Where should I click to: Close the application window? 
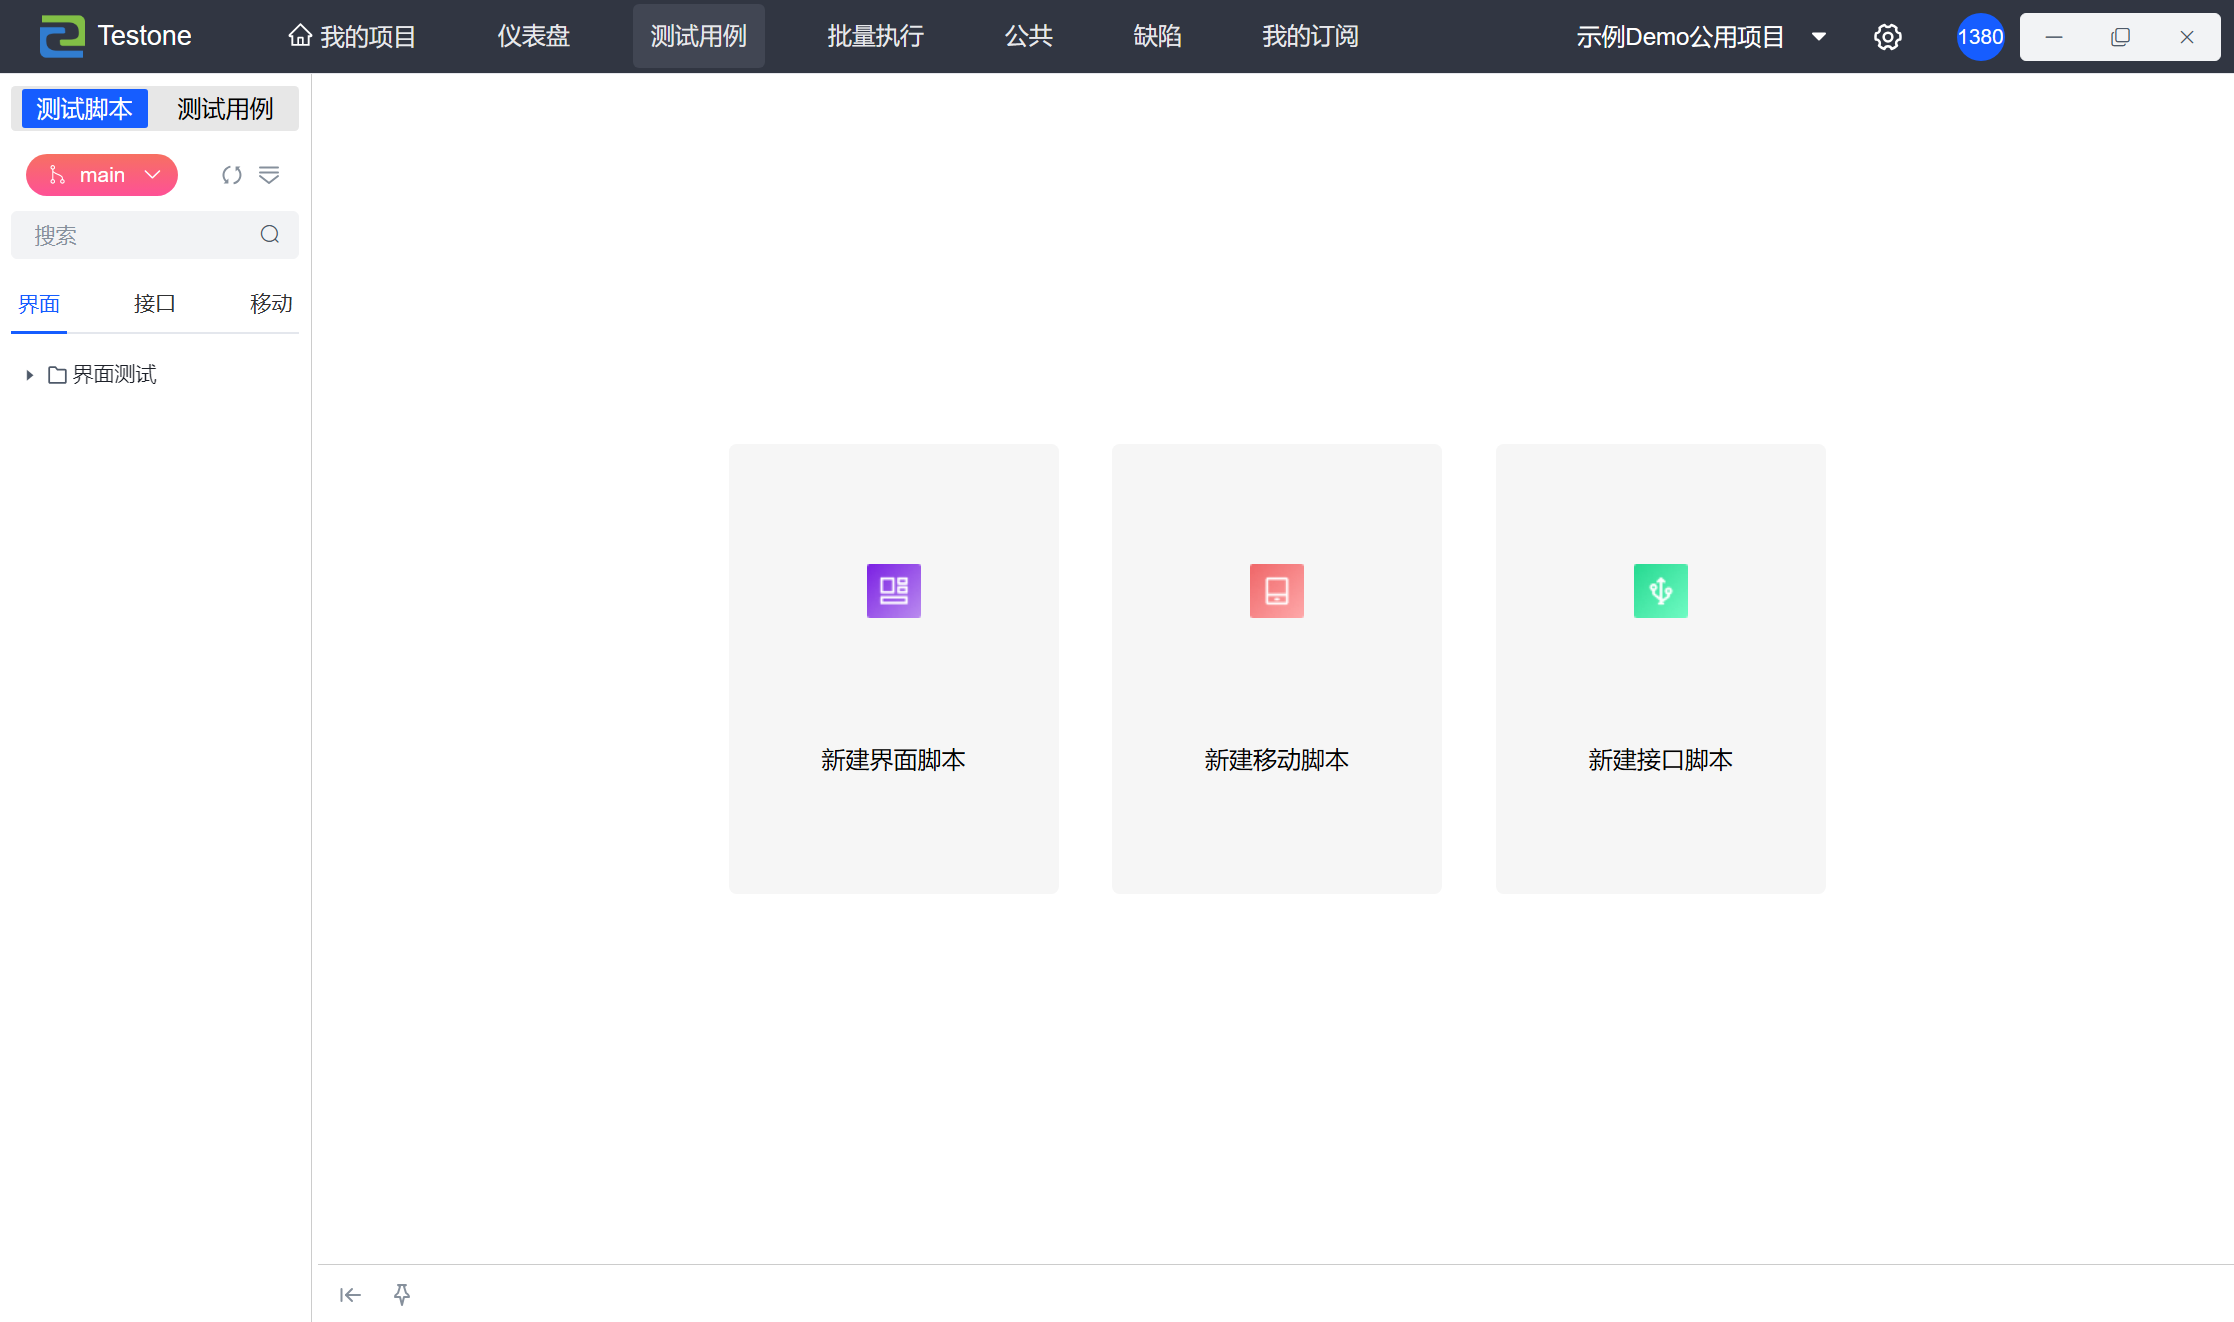click(2187, 37)
